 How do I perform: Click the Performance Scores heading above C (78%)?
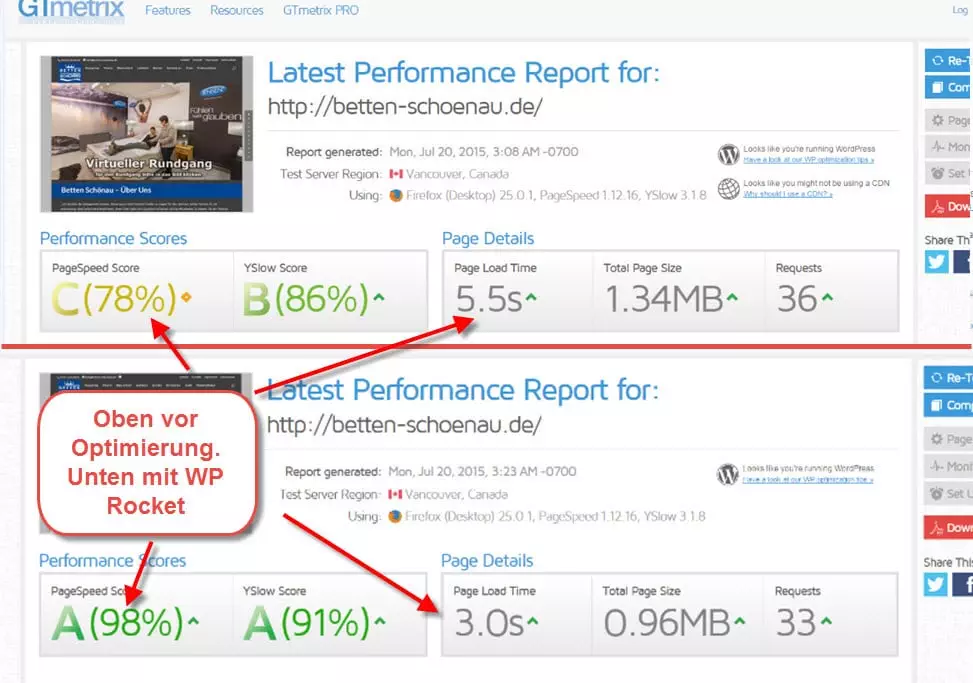(x=114, y=239)
